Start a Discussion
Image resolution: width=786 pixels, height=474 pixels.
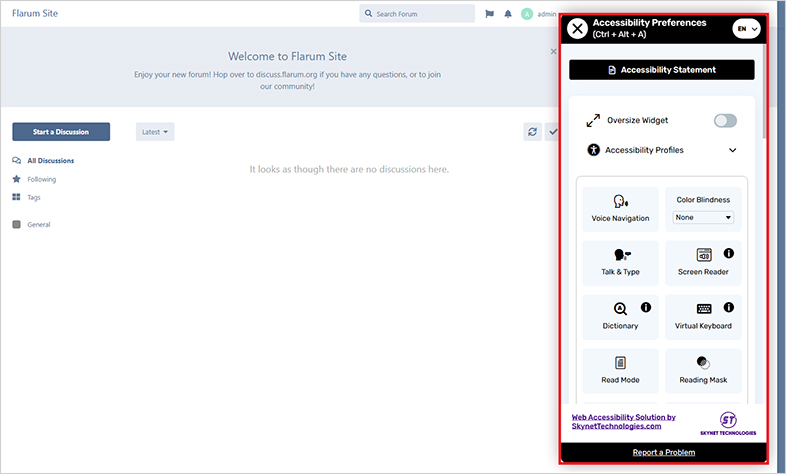[x=61, y=132]
